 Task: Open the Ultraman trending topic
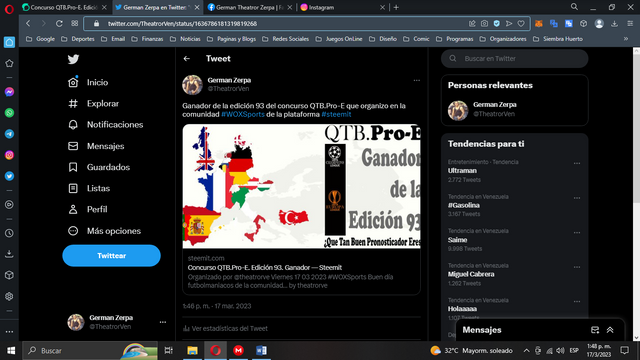tap(462, 171)
